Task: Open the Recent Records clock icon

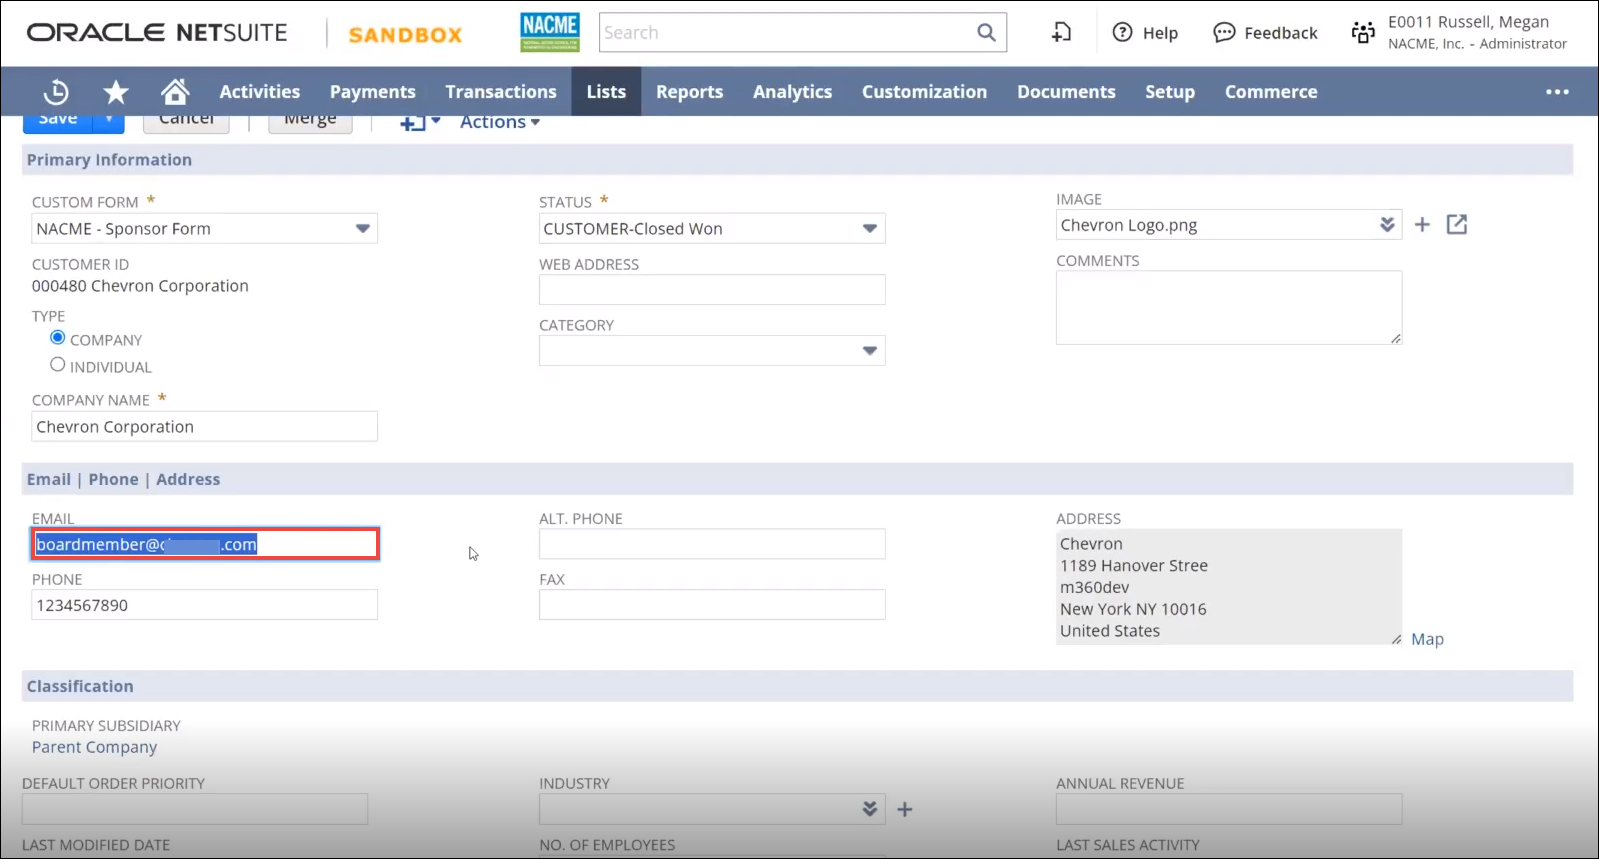Action: coord(56,92)
